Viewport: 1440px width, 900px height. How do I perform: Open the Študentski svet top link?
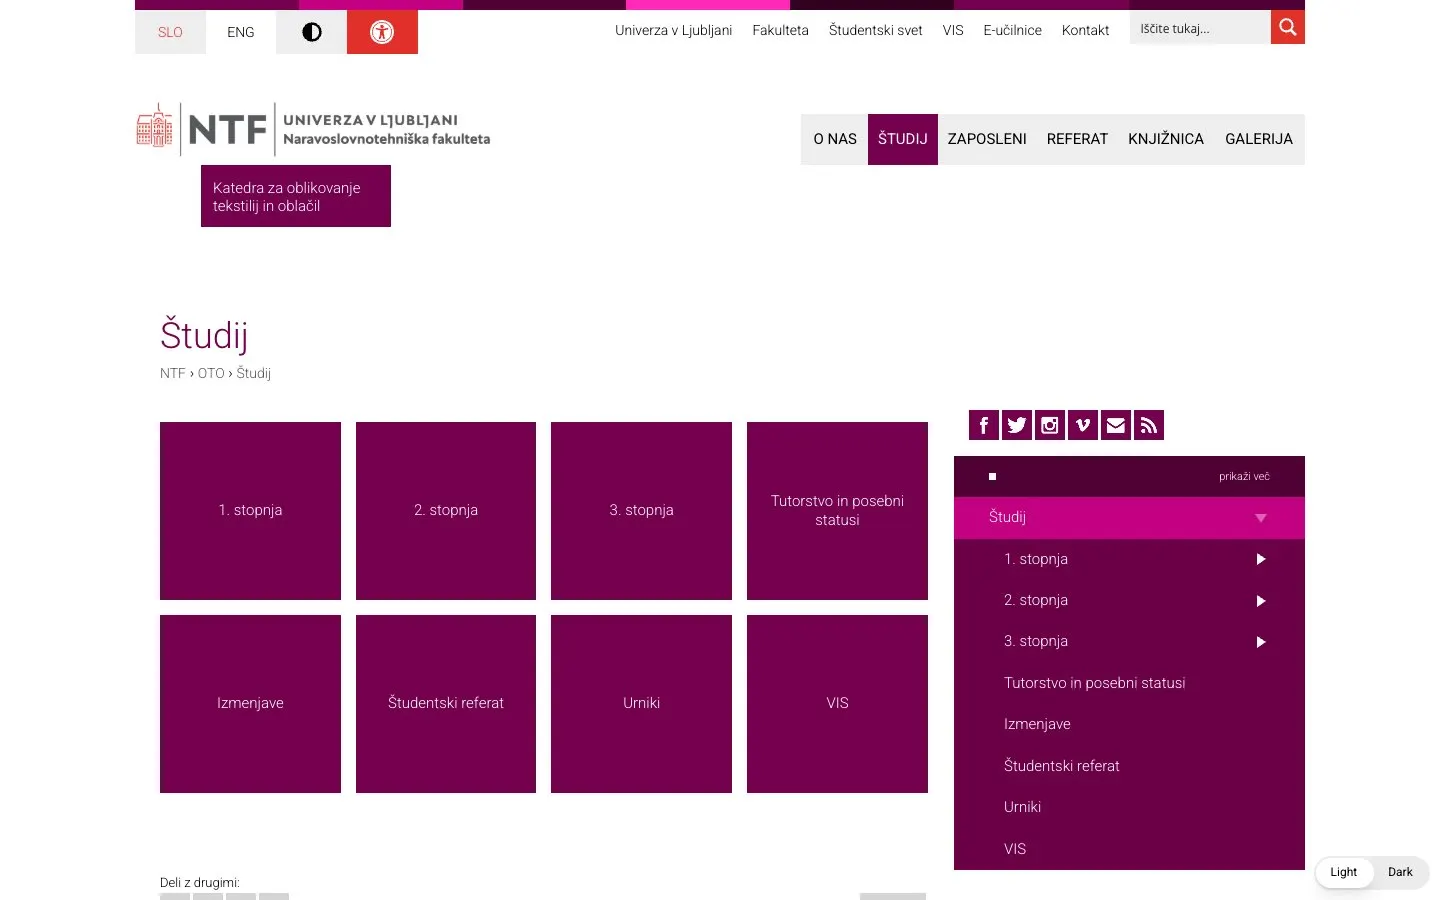click(x=875, y=30)
